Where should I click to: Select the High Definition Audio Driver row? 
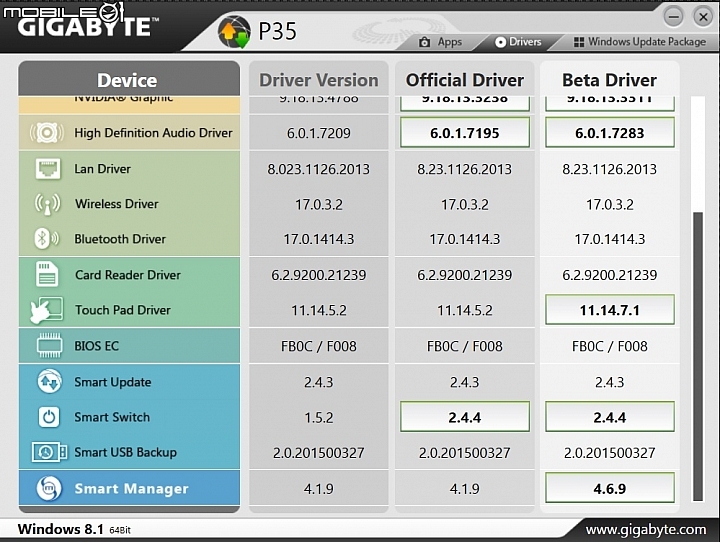tap(129, 133)
